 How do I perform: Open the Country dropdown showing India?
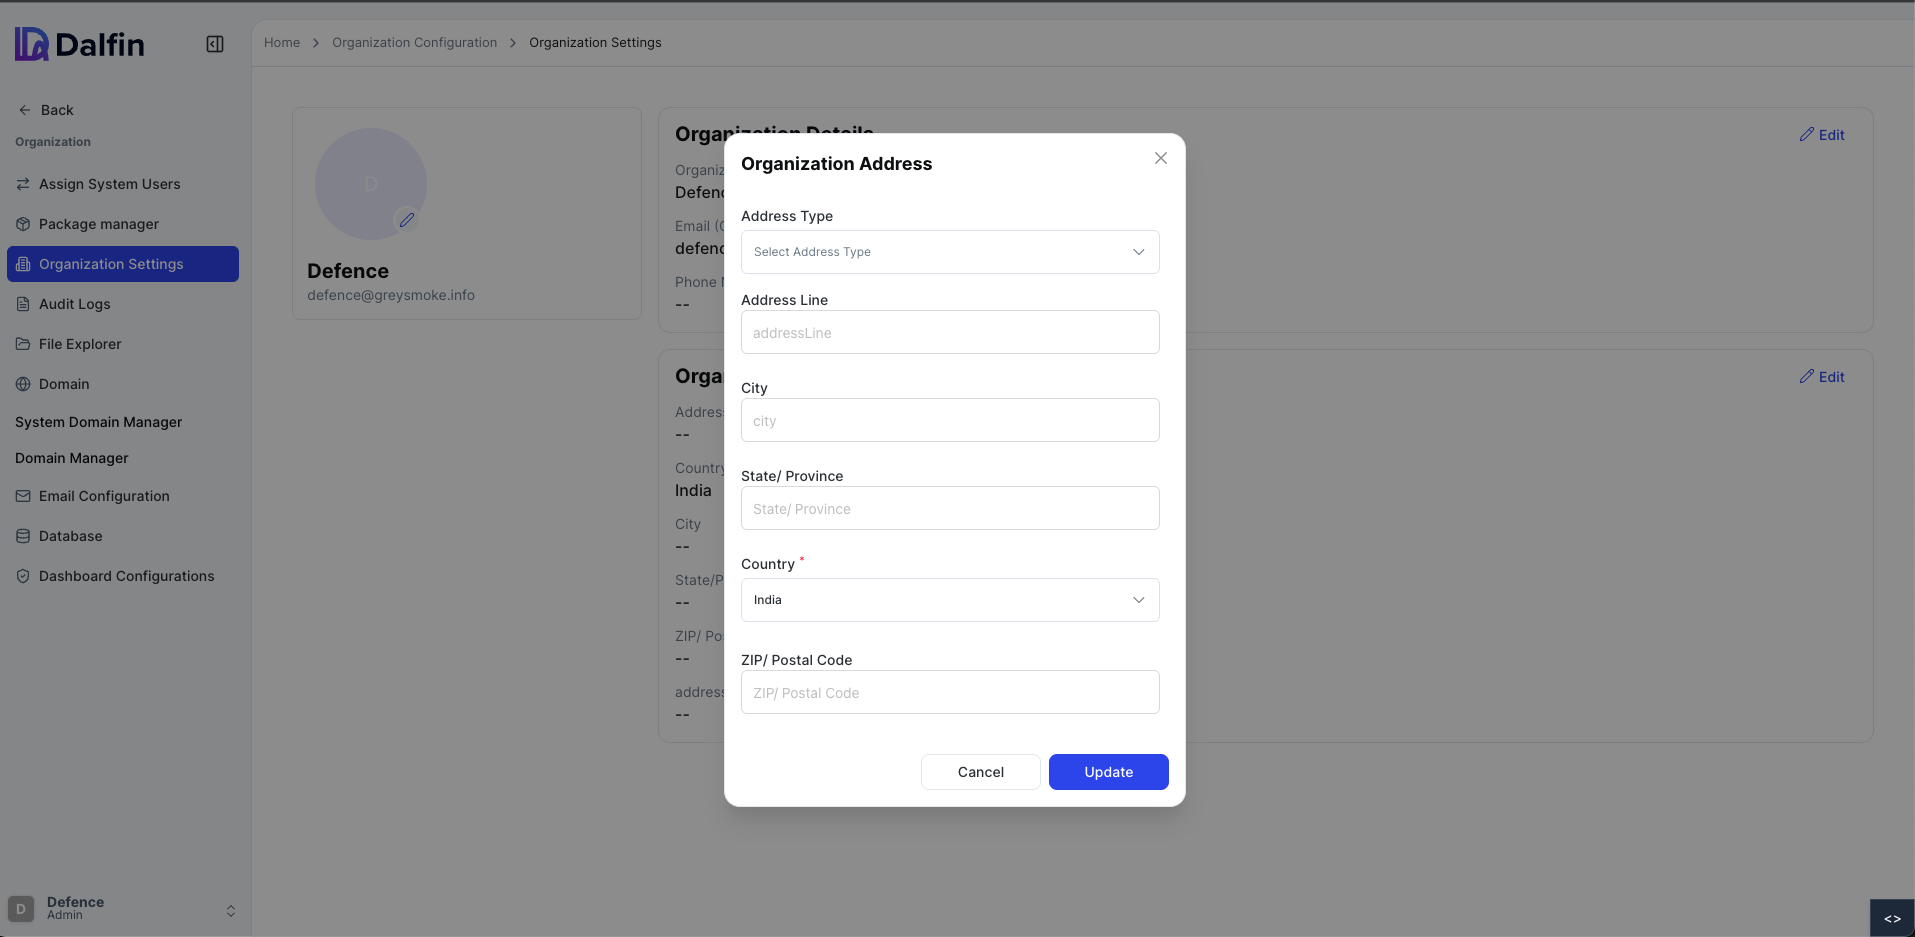coord(949,600)
